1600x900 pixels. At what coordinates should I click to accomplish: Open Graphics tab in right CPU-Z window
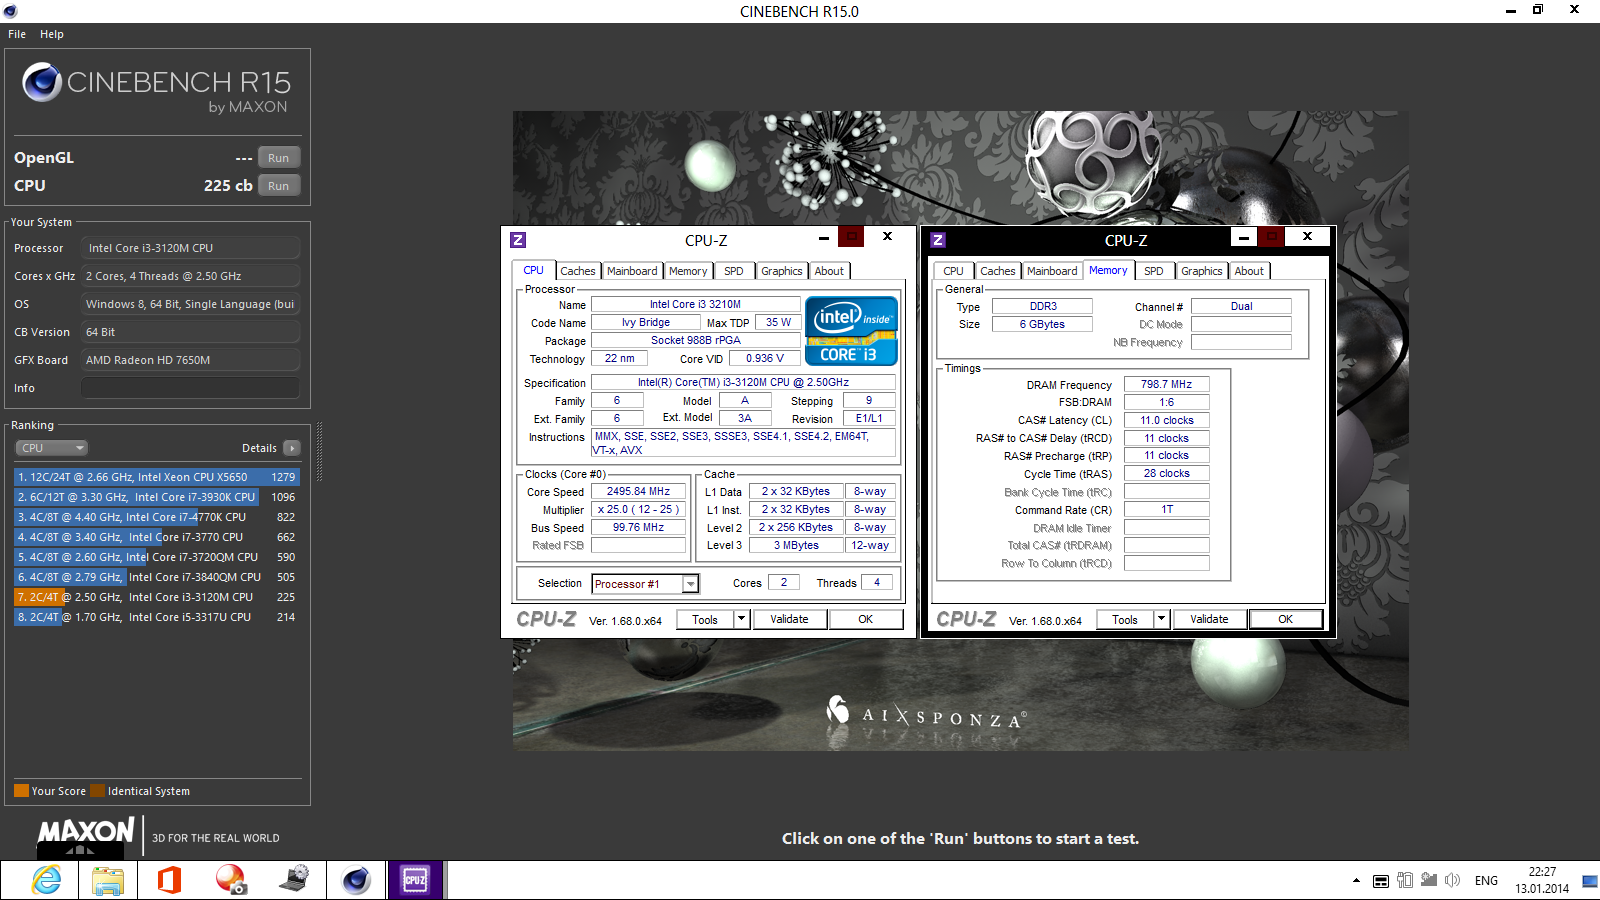(1201, 271)
